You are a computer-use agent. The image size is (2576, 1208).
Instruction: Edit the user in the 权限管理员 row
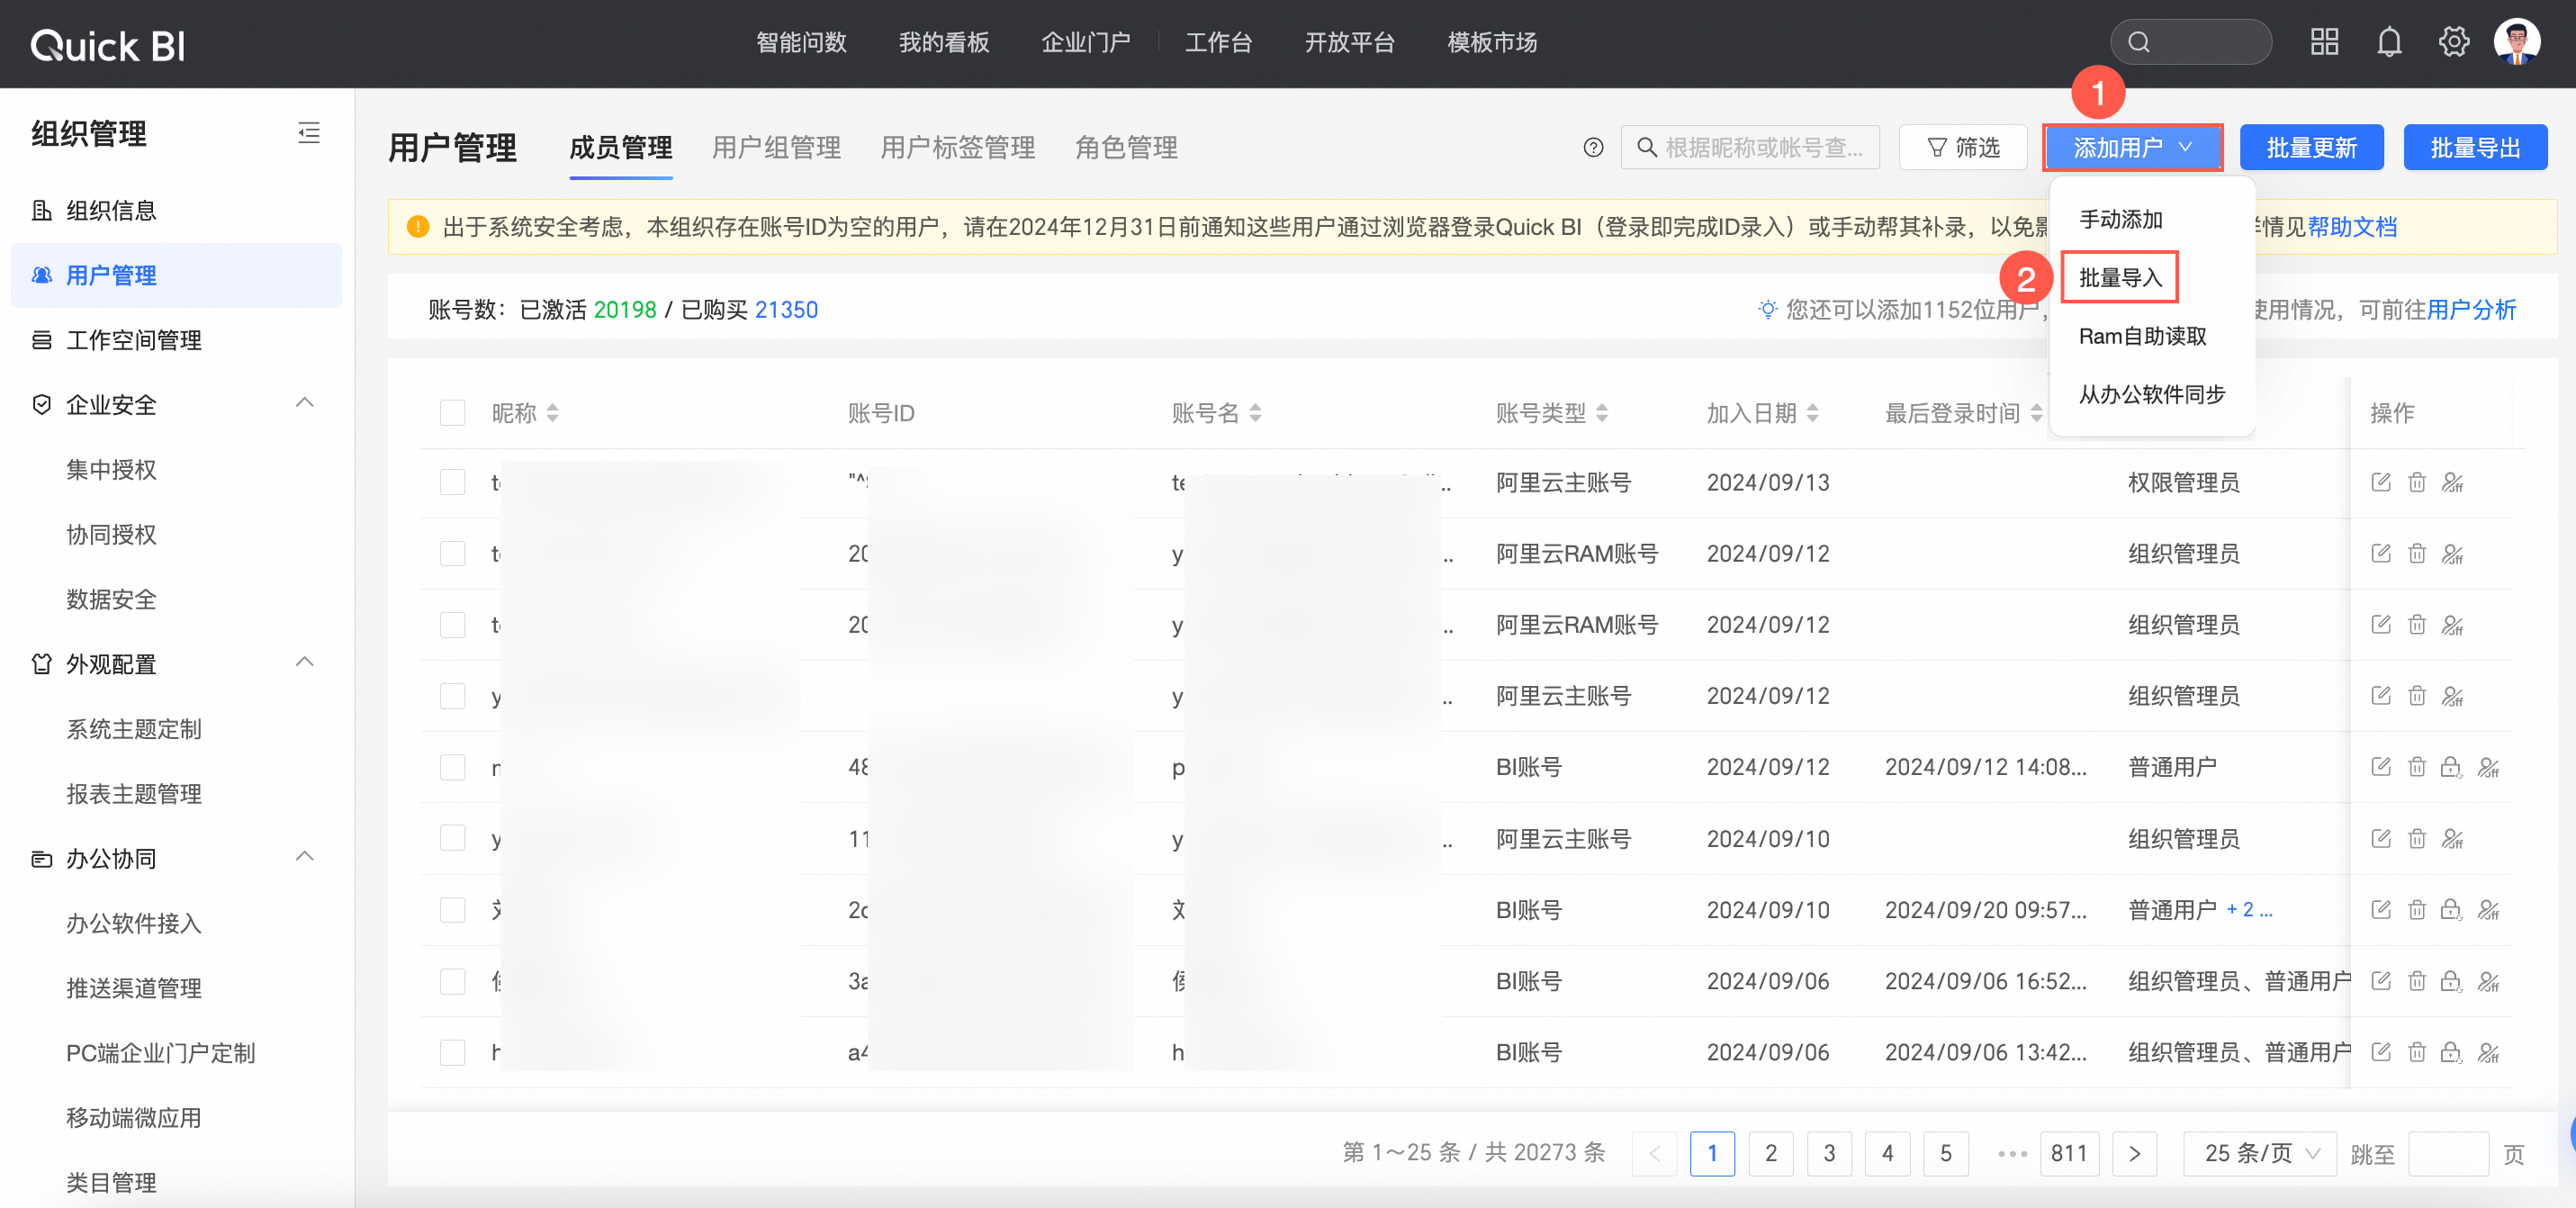point(2381,482)
